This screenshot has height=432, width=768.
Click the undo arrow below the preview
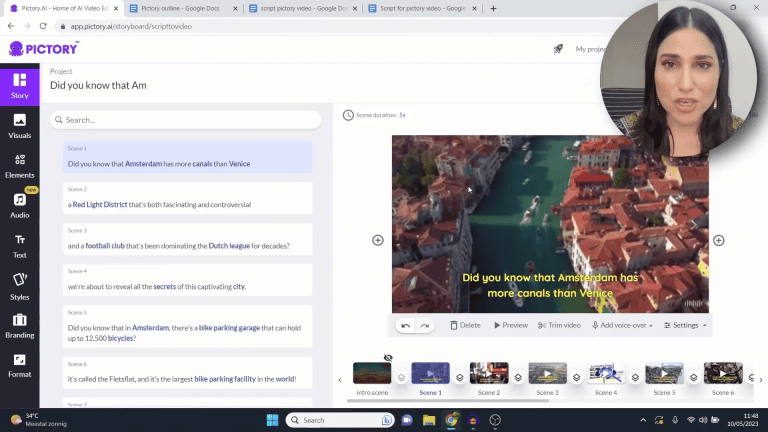(405, 325)
